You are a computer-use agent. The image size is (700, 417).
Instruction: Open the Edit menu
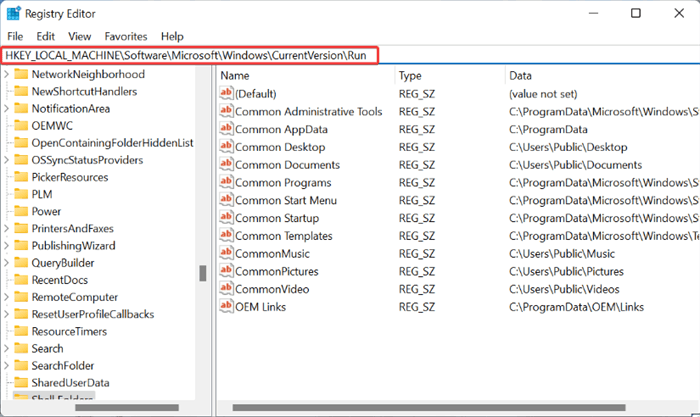click(x=45, y=36)
